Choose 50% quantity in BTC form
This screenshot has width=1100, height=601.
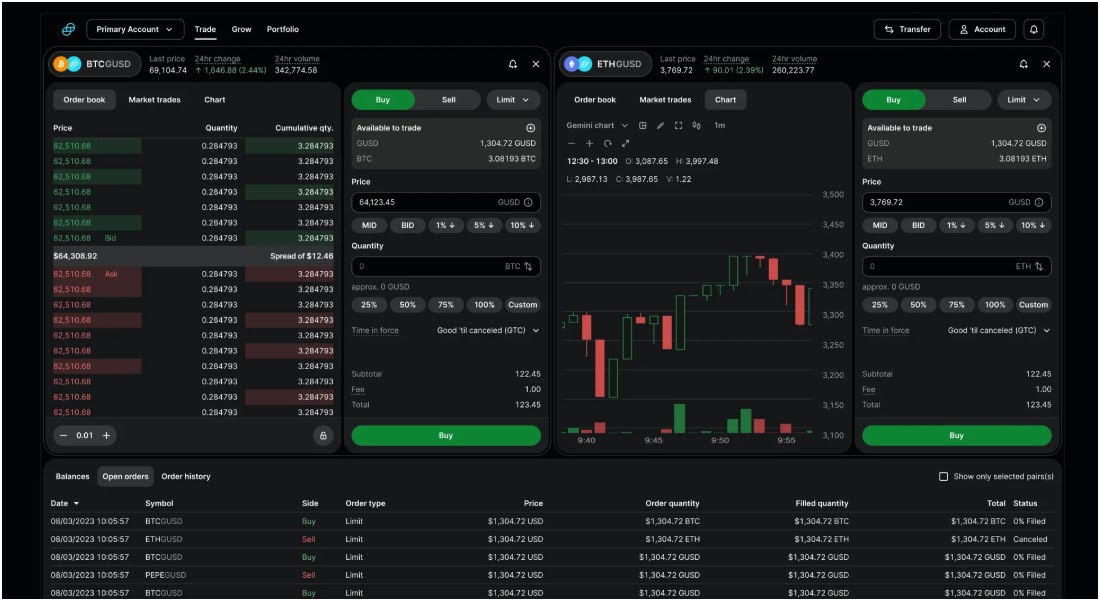click(x=408, y=305)
